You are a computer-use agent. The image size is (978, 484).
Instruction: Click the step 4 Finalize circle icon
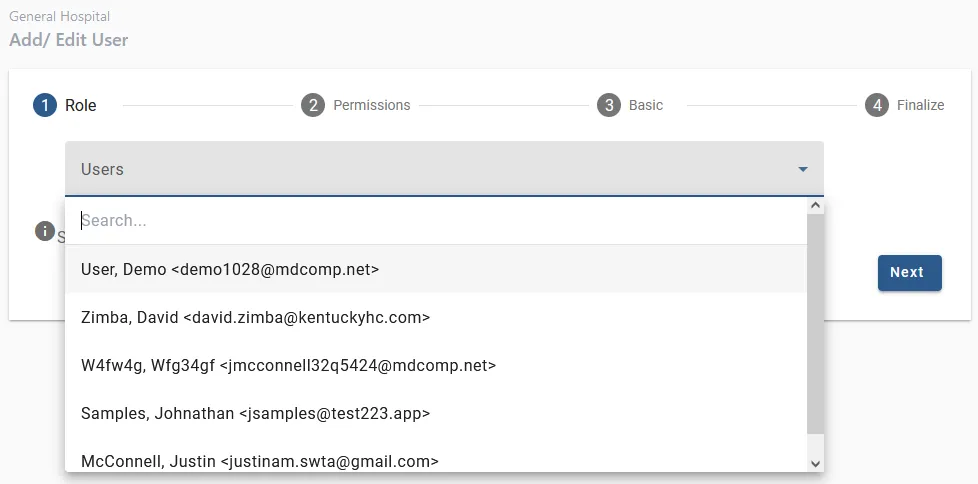[x=877, y=105]
